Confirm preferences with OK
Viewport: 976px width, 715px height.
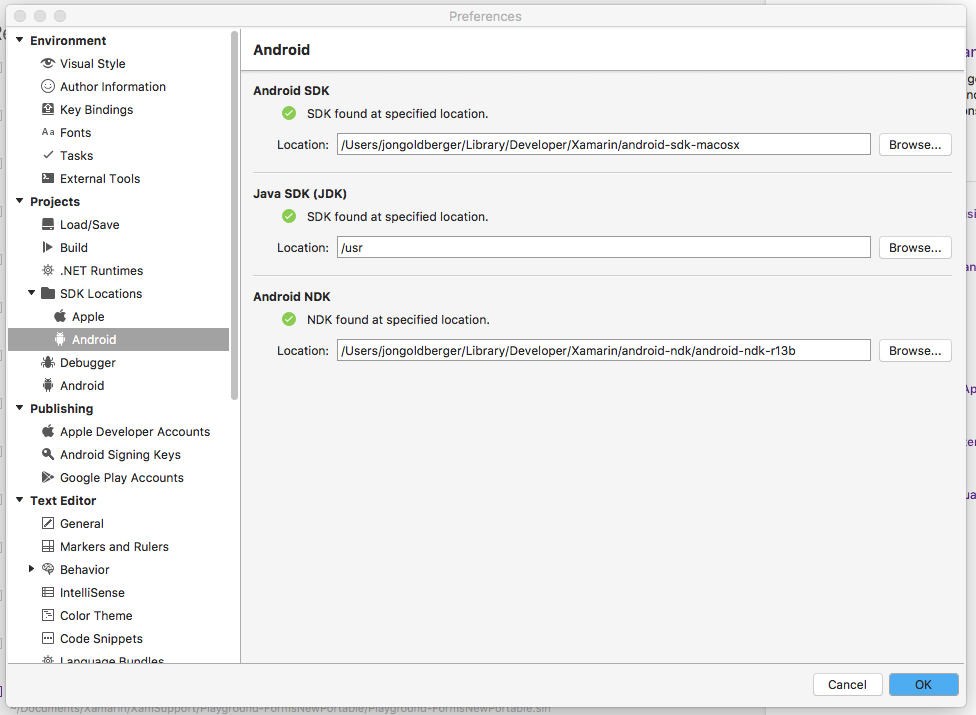[x=924, y=685]
